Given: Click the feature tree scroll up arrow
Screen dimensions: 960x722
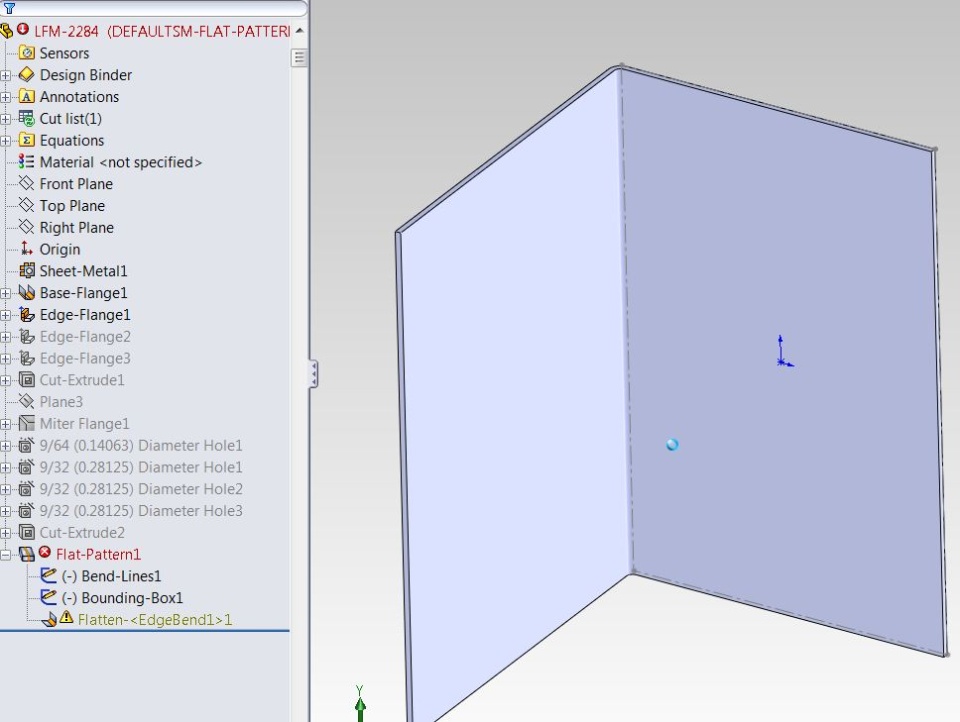Looking at the screenshot, I should [299, 31].
